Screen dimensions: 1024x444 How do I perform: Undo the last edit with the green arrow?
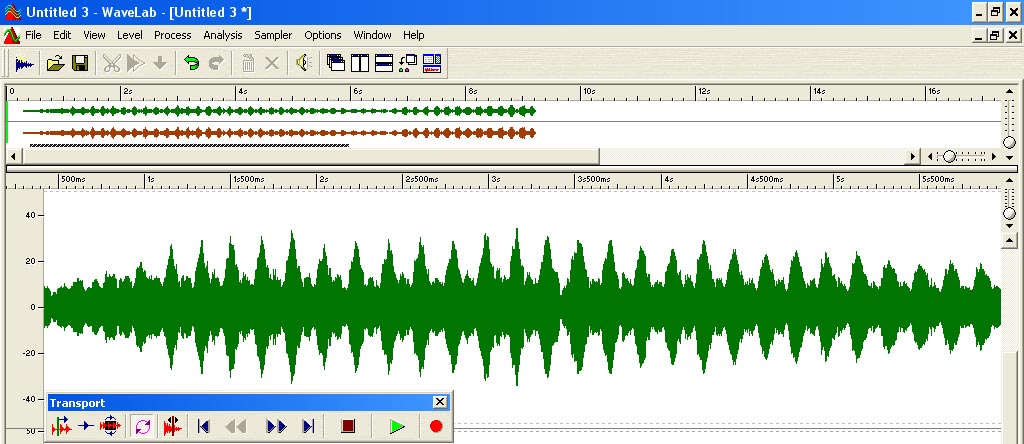click(191, 63)
